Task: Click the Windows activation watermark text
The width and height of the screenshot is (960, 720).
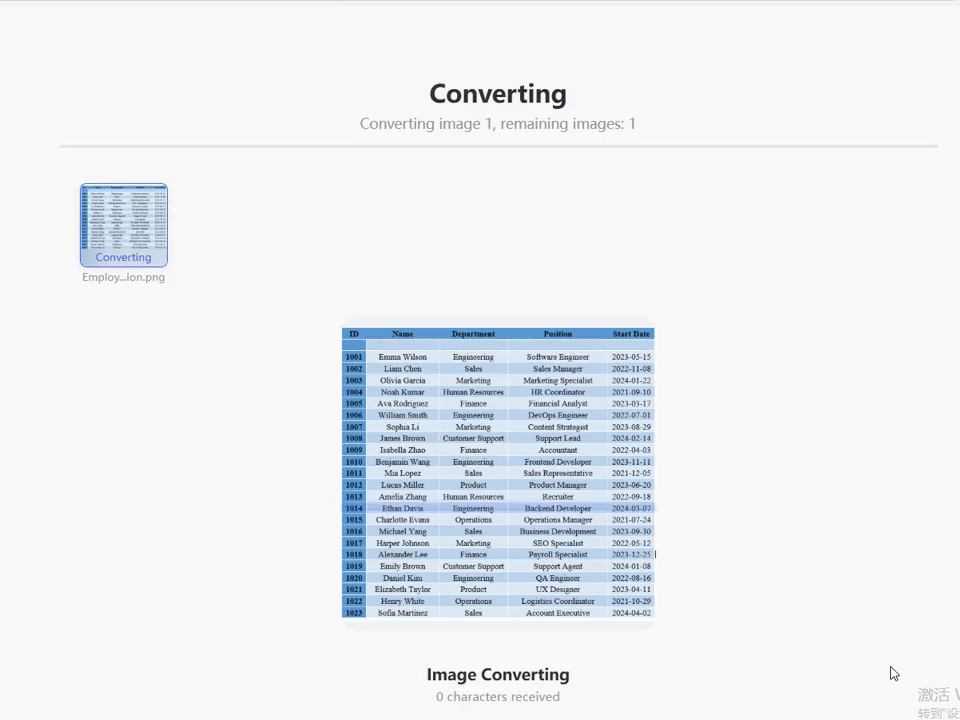Action: pos(938,695)
